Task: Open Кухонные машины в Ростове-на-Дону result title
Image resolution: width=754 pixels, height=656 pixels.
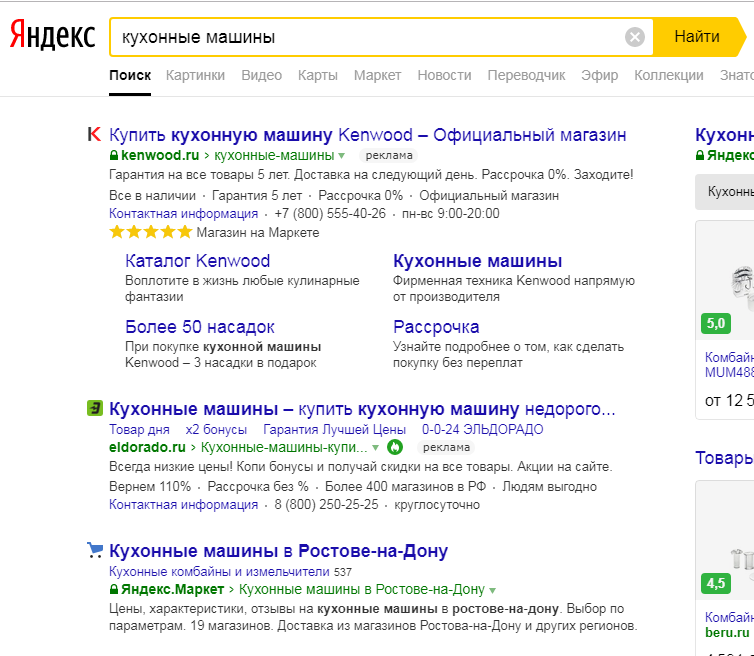Action: 278,551
